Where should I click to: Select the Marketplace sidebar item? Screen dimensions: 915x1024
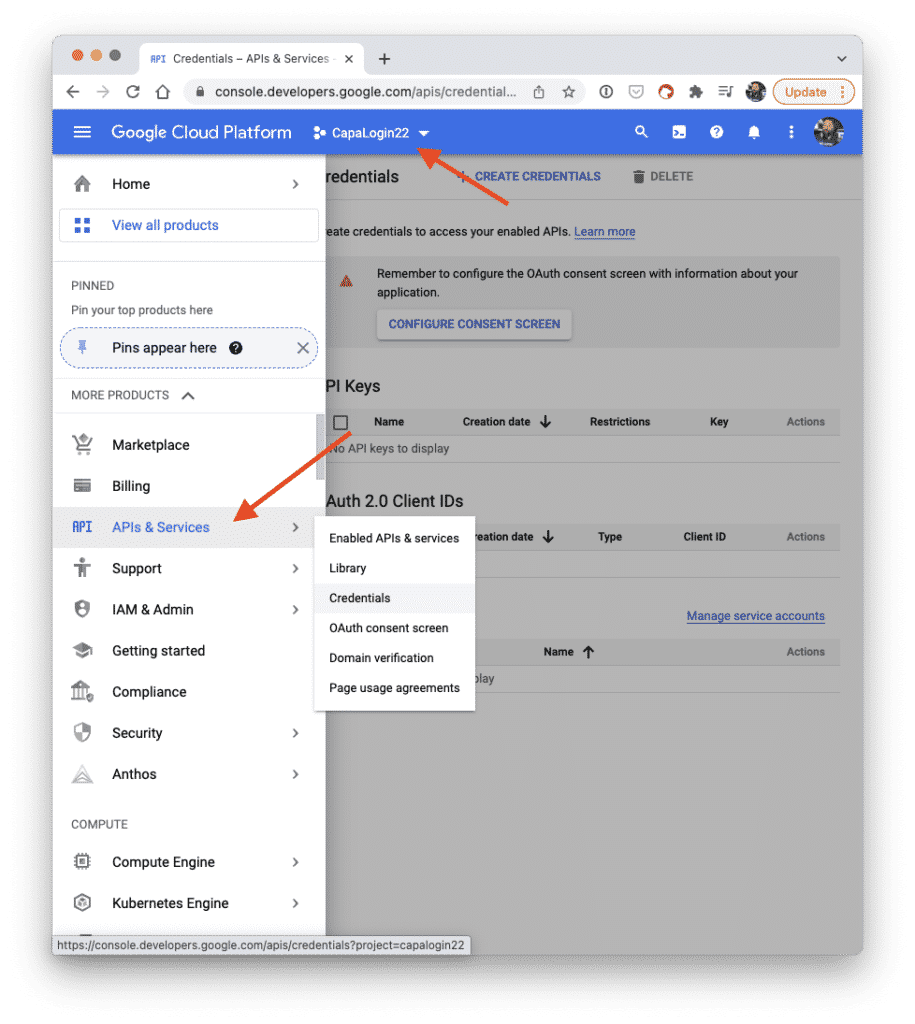pyautogui.click(x=150, y=444)
